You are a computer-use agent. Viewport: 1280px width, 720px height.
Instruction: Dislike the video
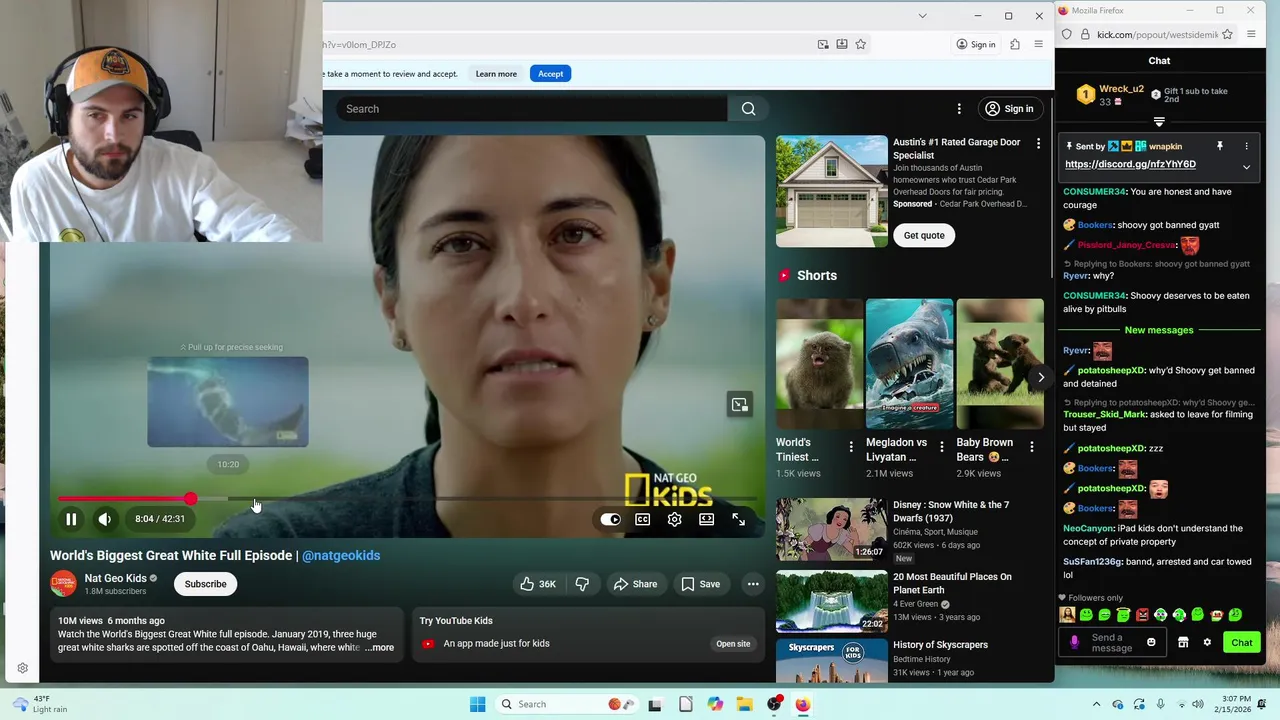582,584
